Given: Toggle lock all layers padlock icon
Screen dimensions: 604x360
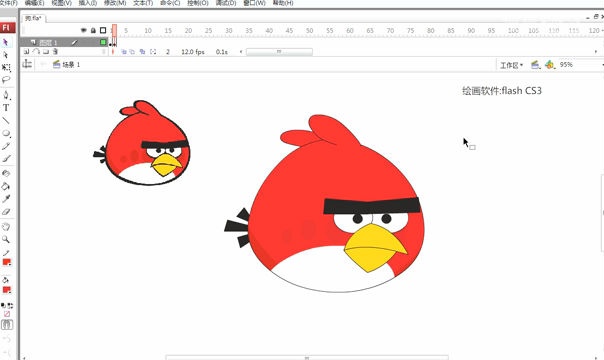Looking at the screenshot, I should [x=93, y=30].
